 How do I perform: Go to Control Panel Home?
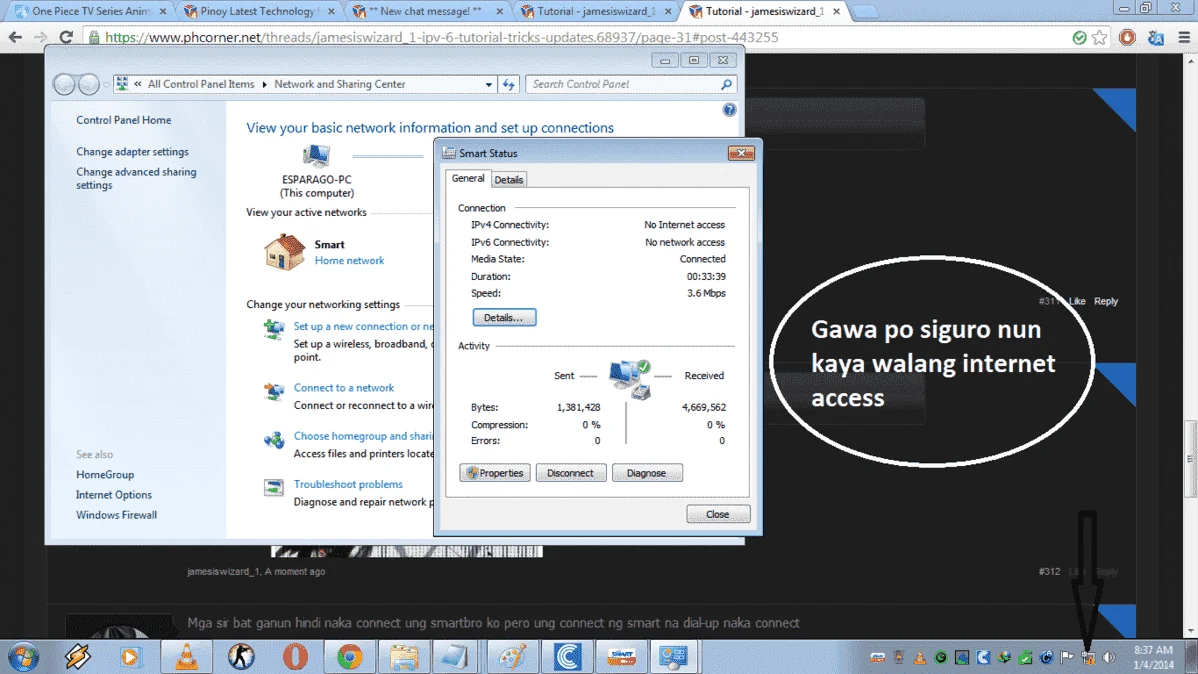coord(124,120)
